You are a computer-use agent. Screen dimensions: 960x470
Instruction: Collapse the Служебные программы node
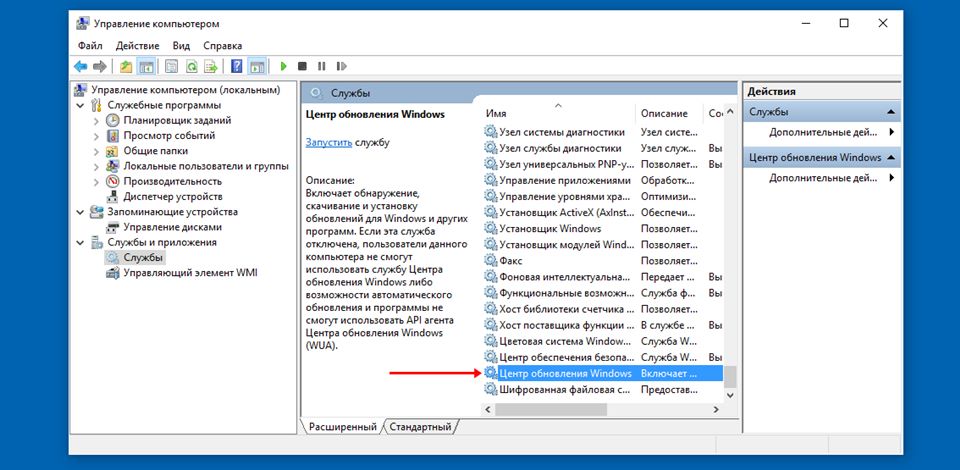pyautogui.click(x=81, y=105)
